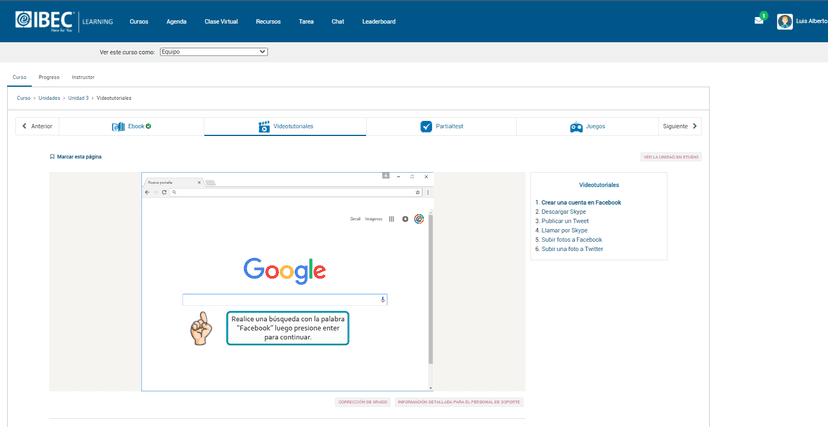Viewport: 828px width, 427px height.
Task: Click the bookmark flag icon
Action: [x=52, y=157]
